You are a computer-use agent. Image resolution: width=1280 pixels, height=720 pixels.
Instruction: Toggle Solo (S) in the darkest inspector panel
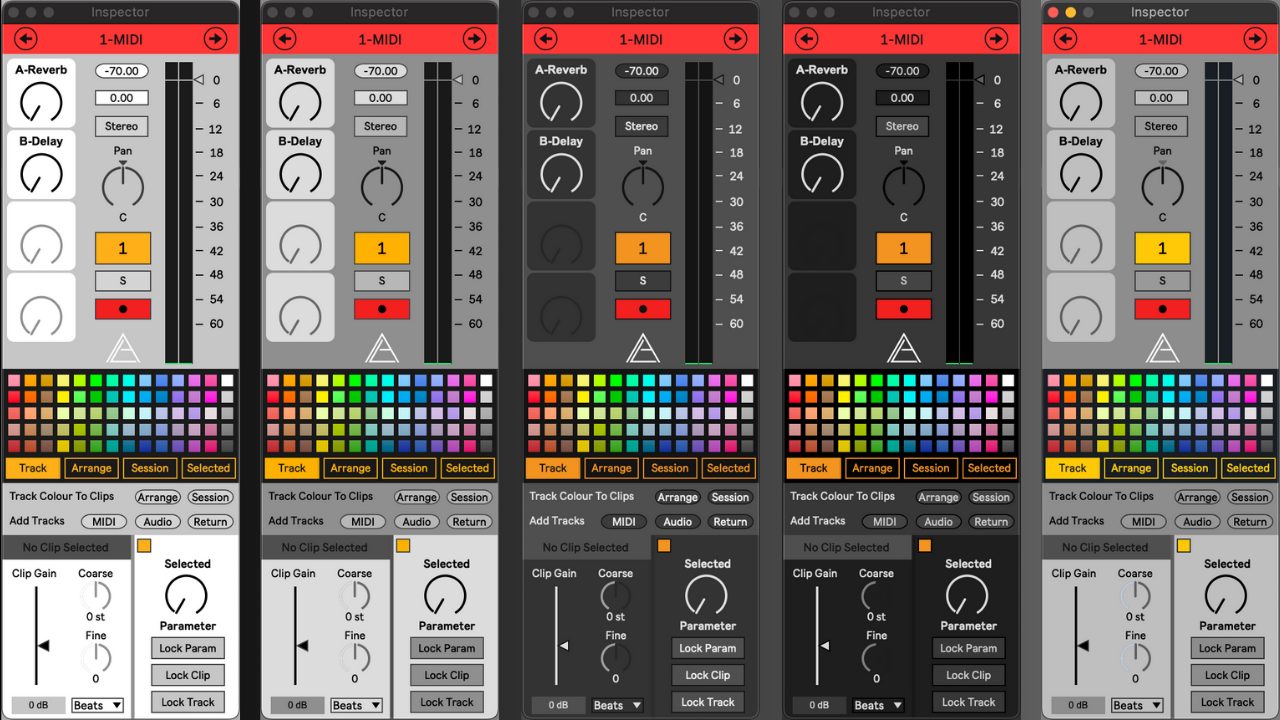903,281
